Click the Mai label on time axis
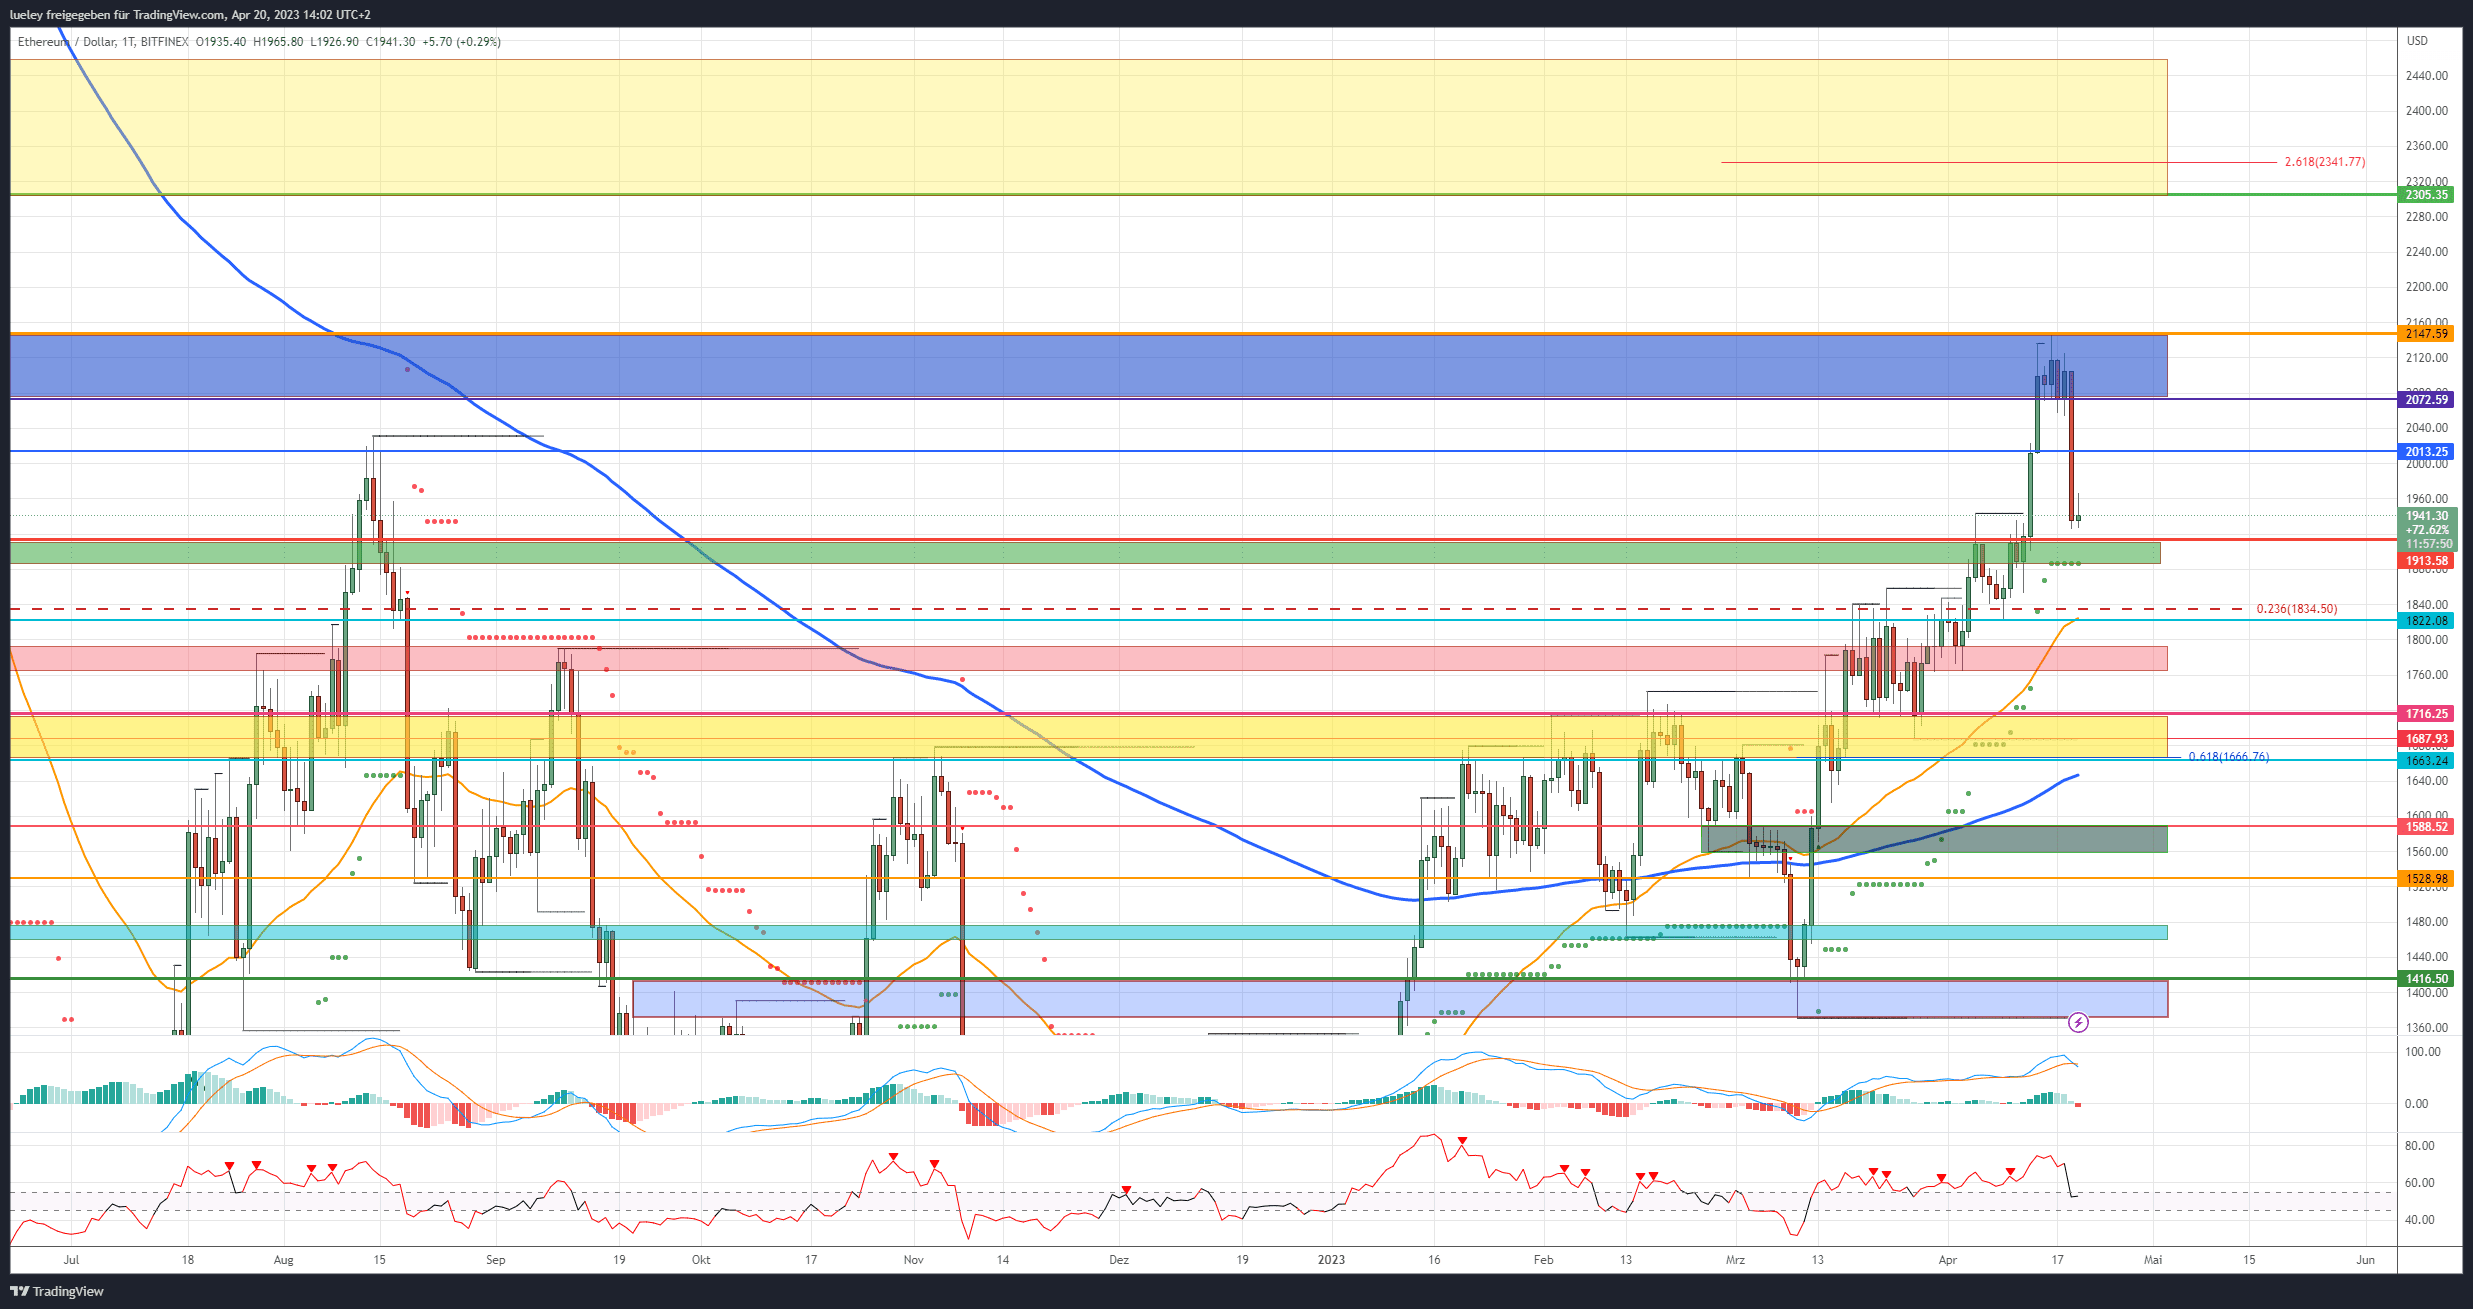Viewport: 2473px width, 1309px height. [2153, 1260]
